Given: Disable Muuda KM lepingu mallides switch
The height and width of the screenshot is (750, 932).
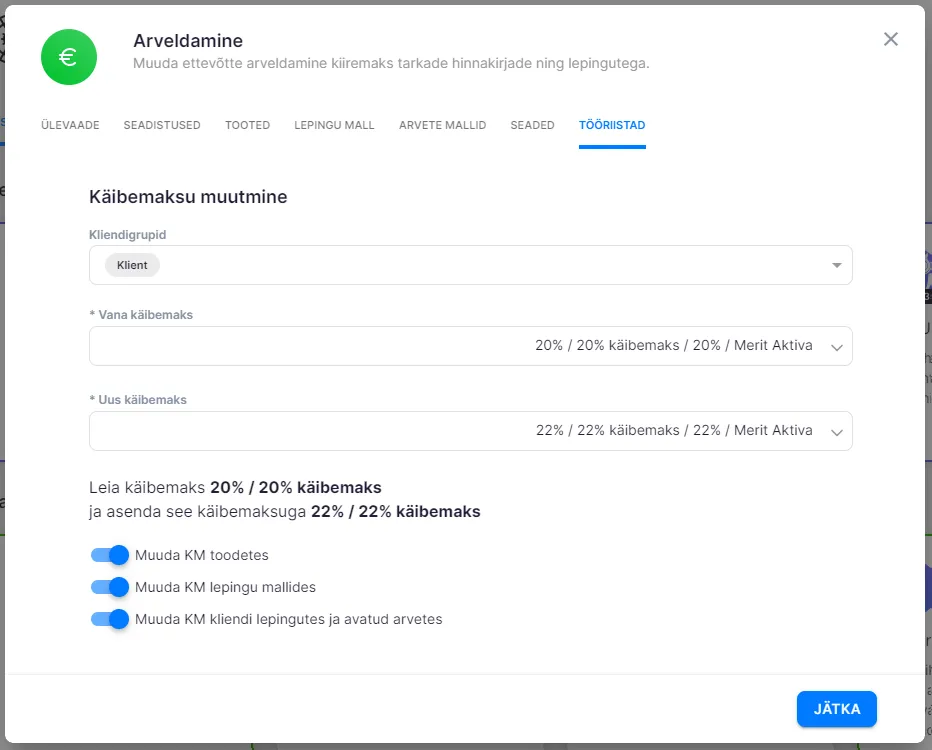Looking at the screenshot, I should click(x=110, y=587).
